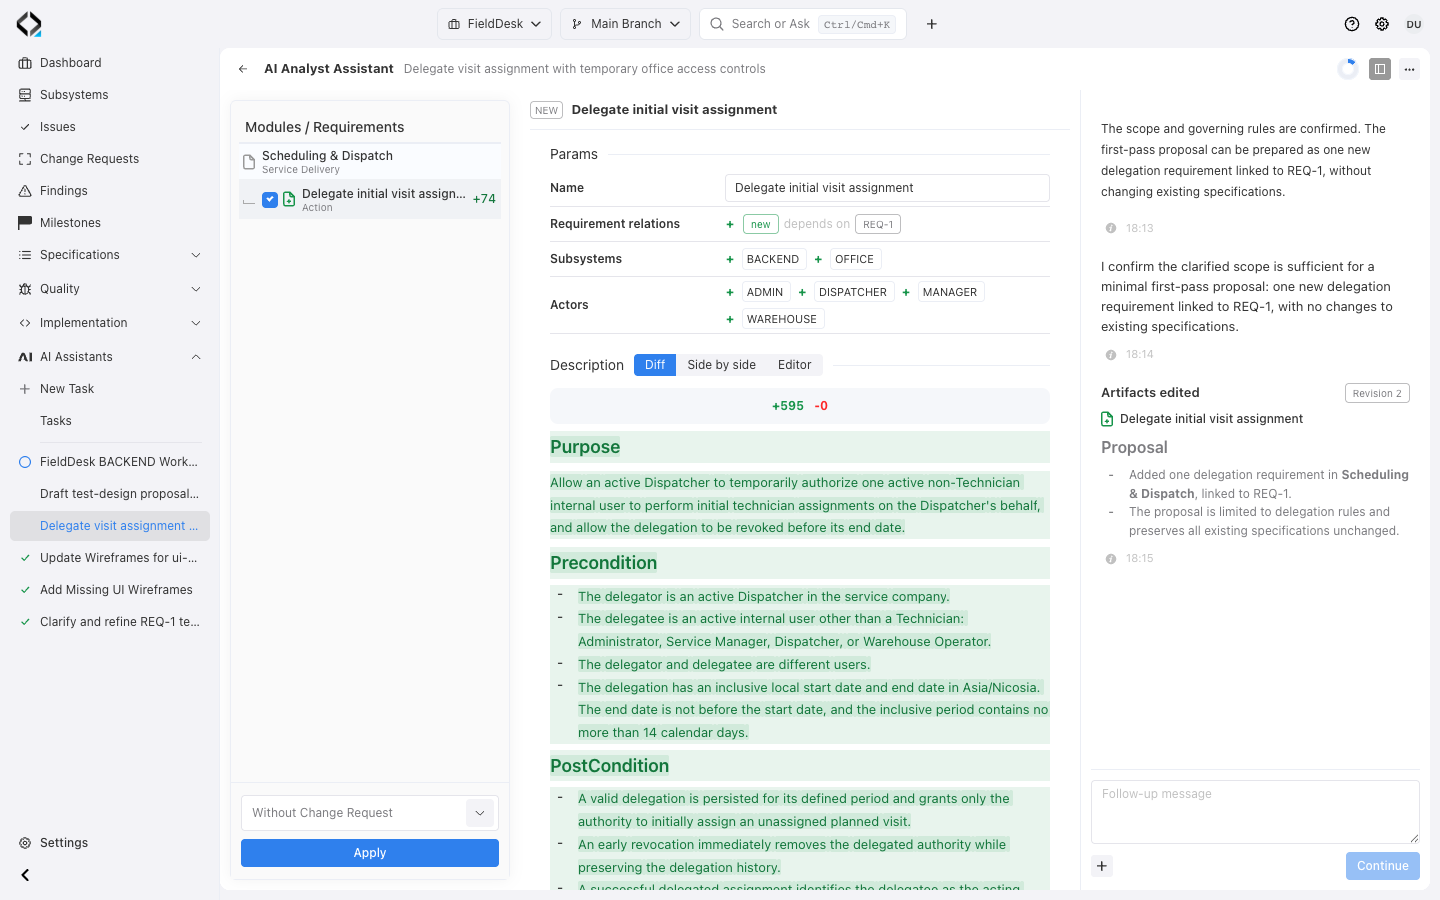This screenshot has height=900, width=1440.
Task: Click the OFFICE subsystem tag
Action: coord(854,259)
